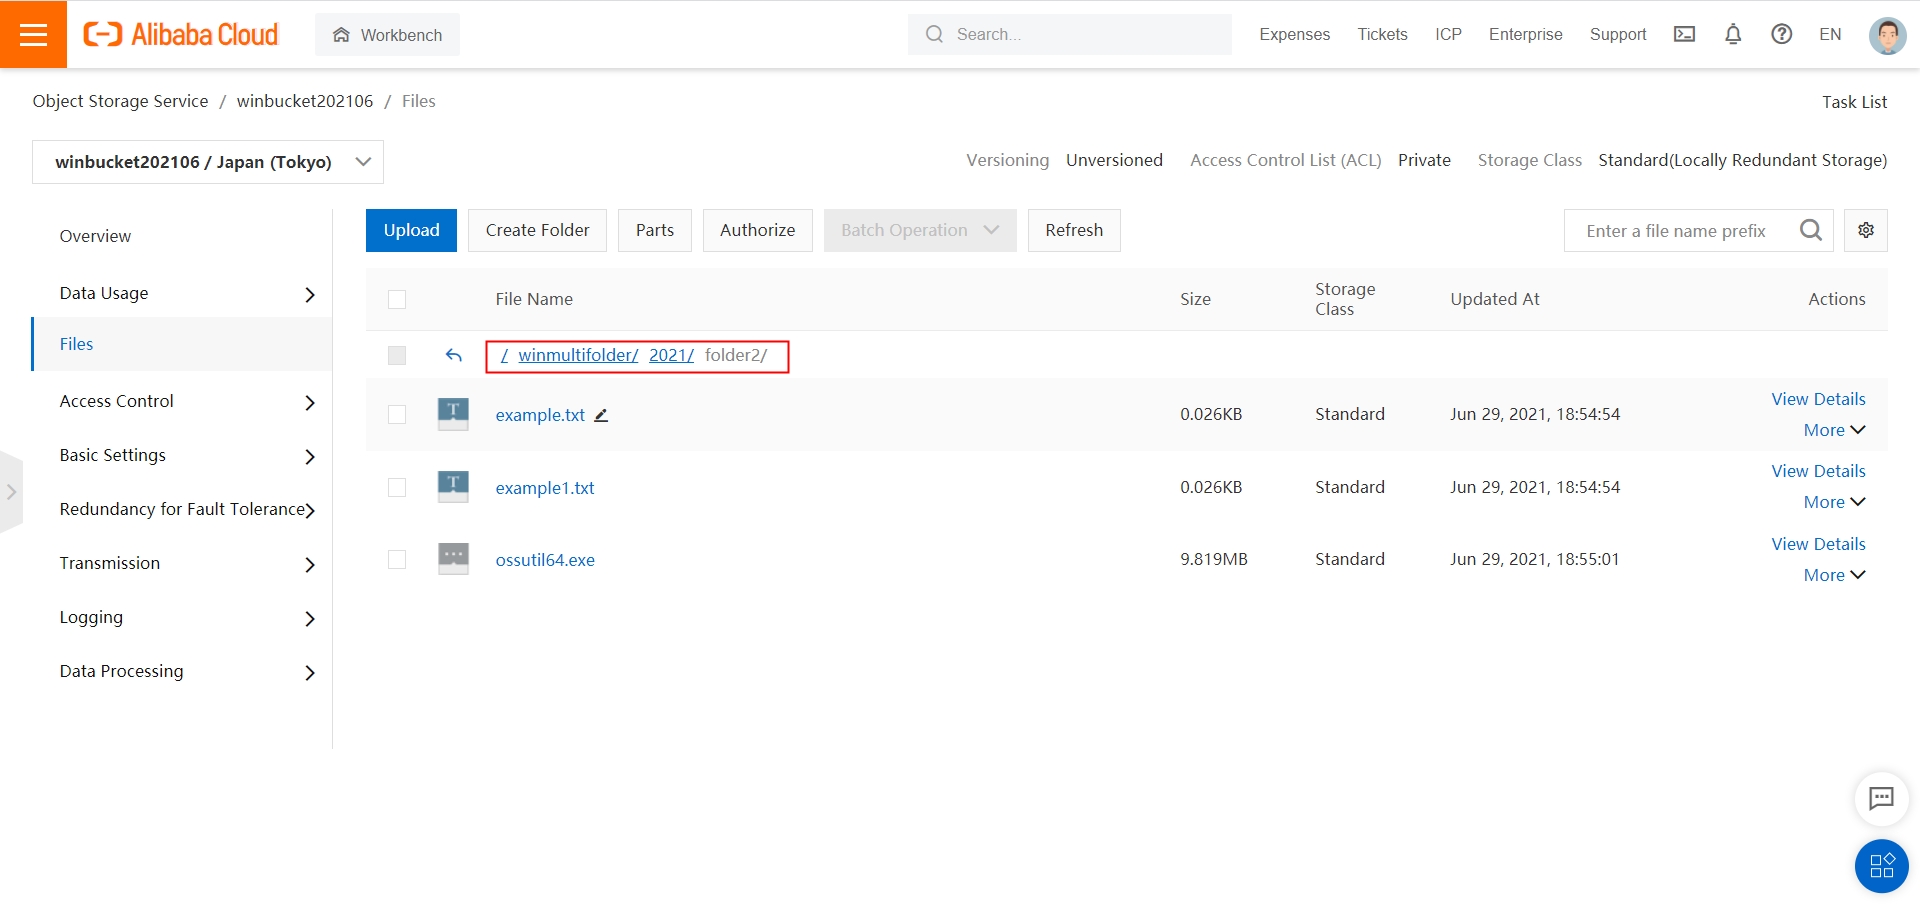
Task: Click the Authorize button
Action: (x=757, y=230)
